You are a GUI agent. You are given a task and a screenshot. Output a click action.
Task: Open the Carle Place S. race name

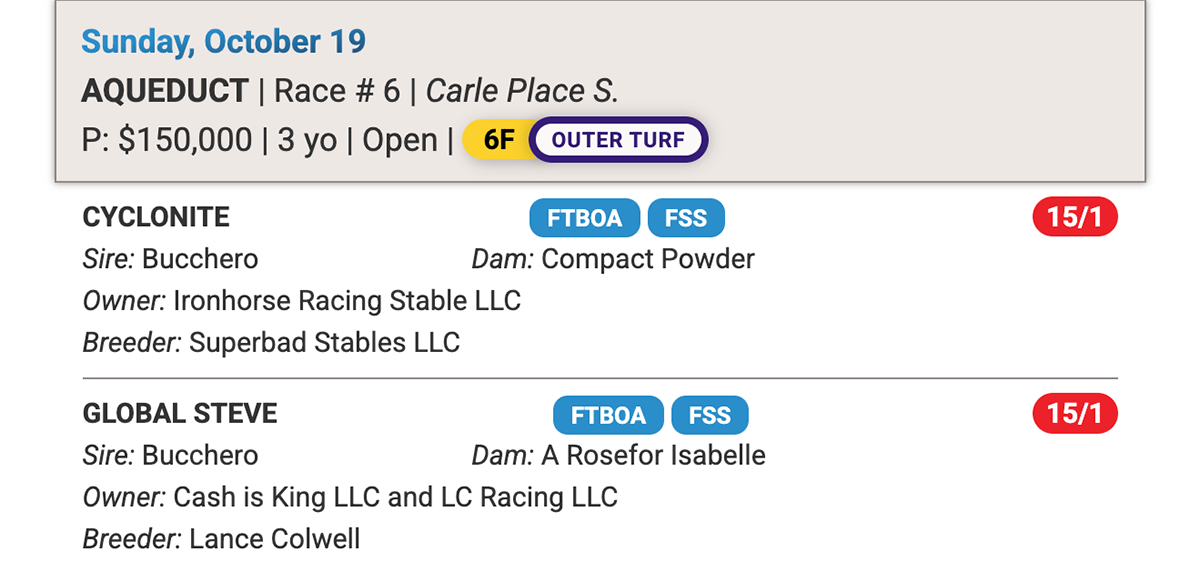click(522, 91)
